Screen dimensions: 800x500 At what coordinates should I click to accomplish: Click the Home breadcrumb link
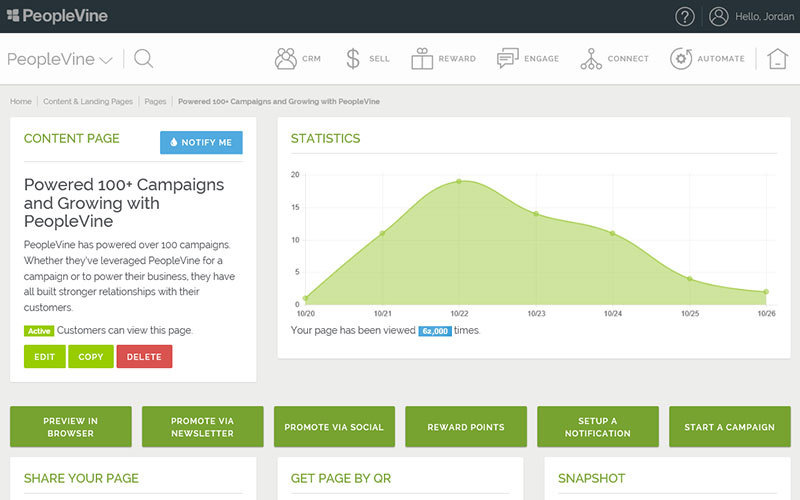pyautogui.click(x=21, y=102)
